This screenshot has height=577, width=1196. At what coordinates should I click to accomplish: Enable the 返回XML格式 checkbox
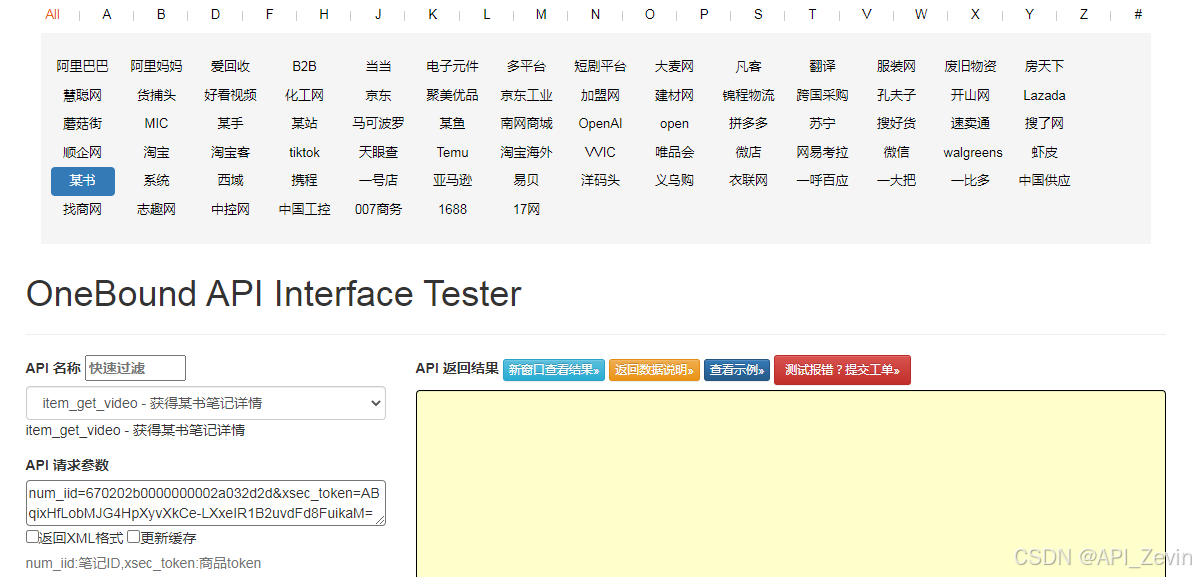pos(33,537)
